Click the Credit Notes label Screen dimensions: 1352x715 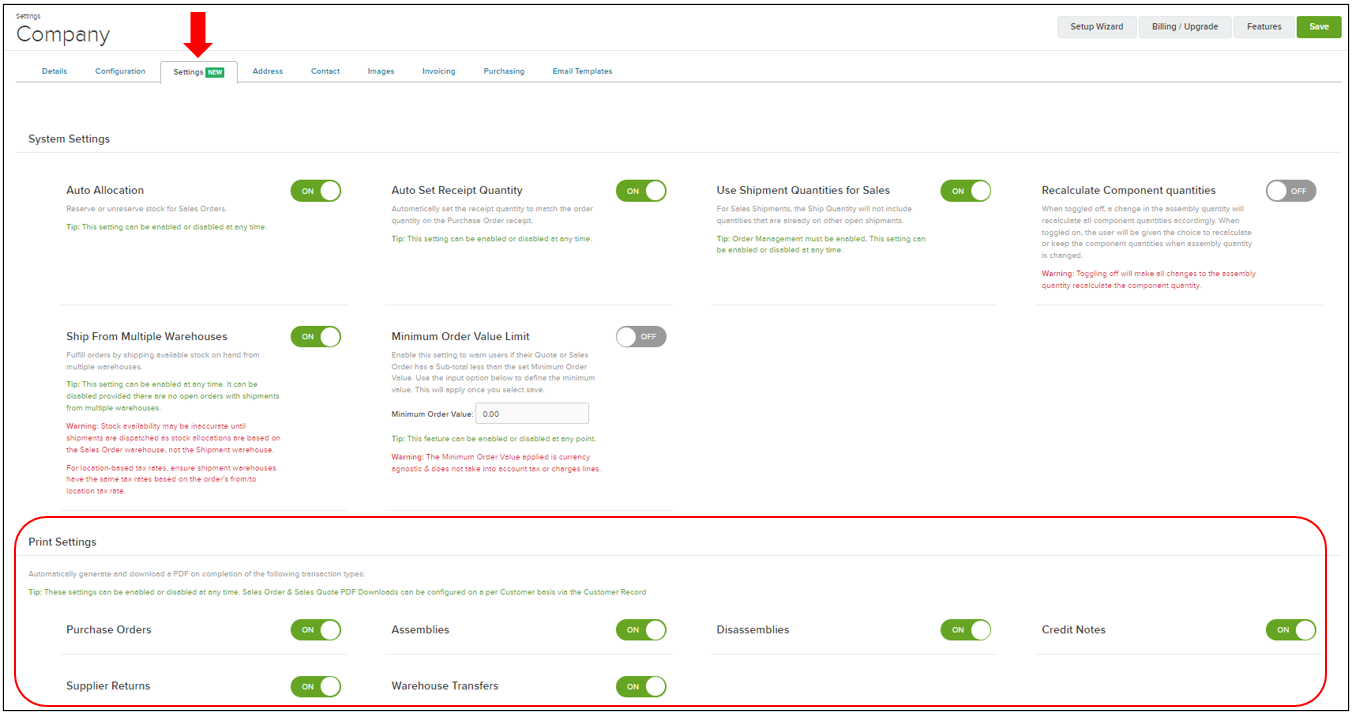coord(1074,630)
